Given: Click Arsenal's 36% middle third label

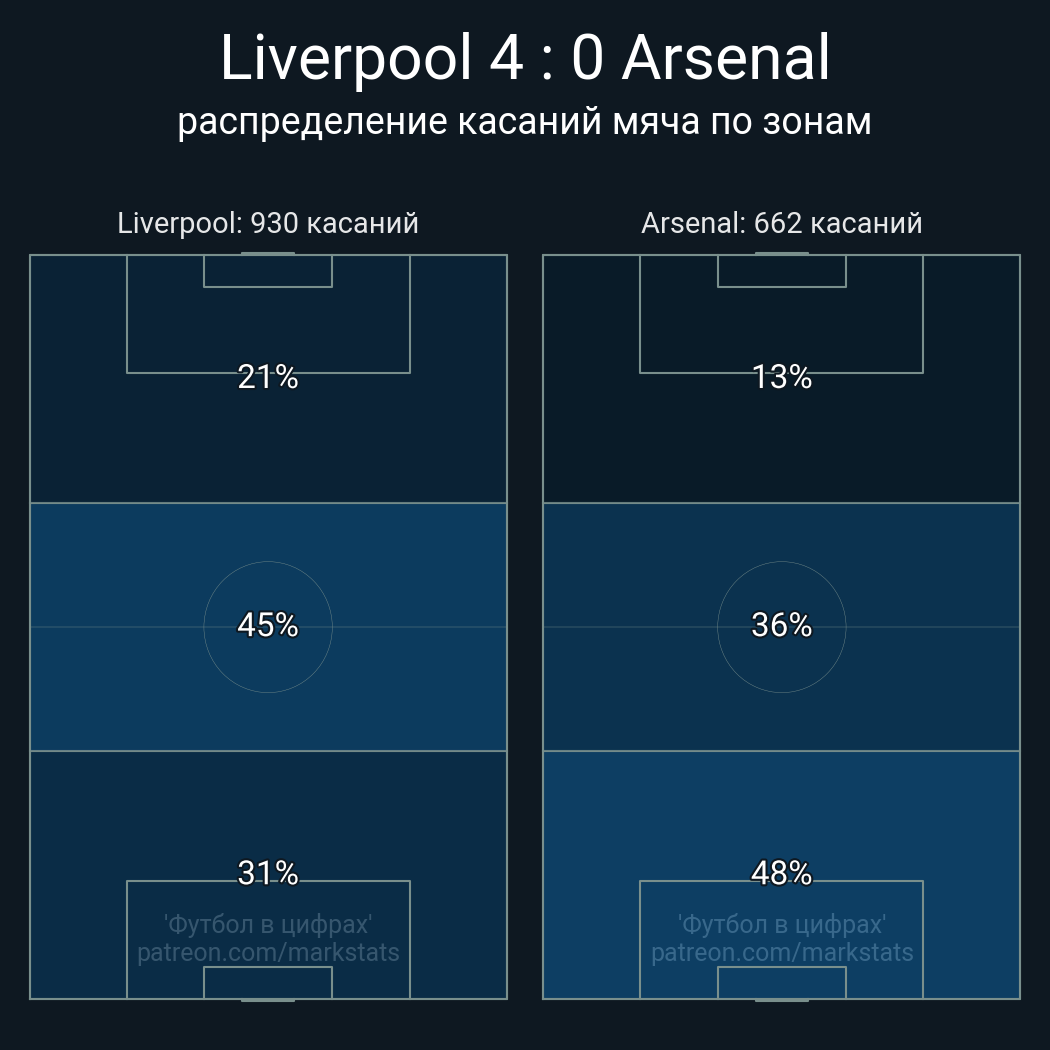Looking at the screenshot, I should (x=781, y=625).
